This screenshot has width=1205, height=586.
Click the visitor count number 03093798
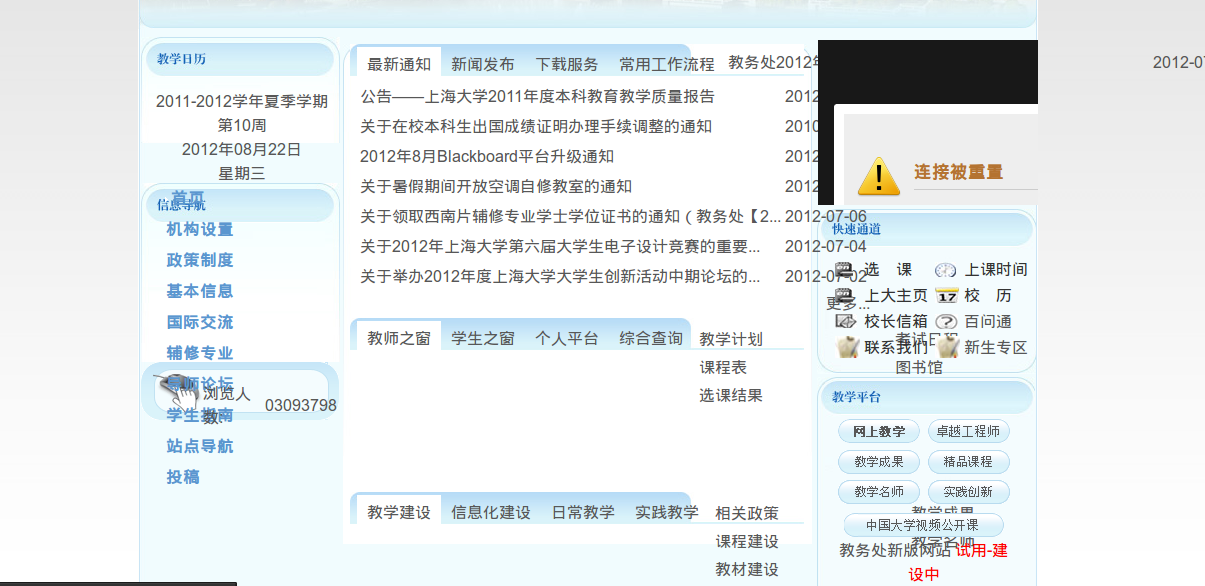(x=301, y=405)
